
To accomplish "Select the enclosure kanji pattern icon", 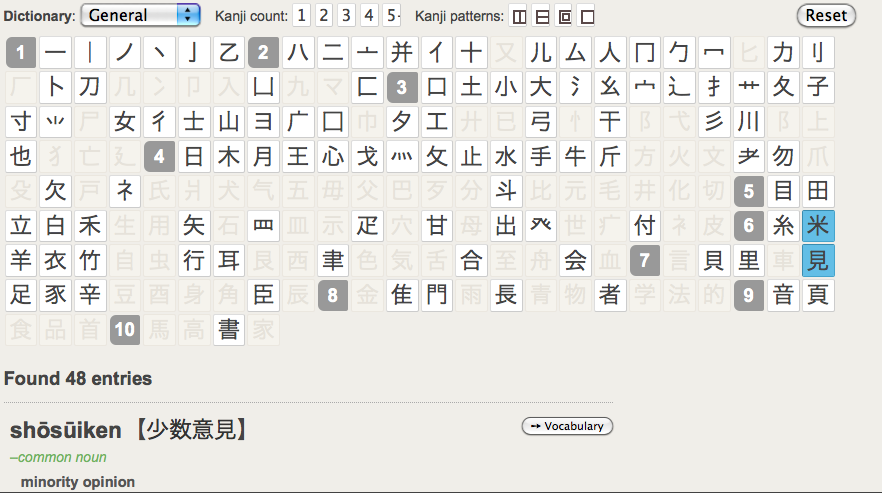I will coord(564,16).
